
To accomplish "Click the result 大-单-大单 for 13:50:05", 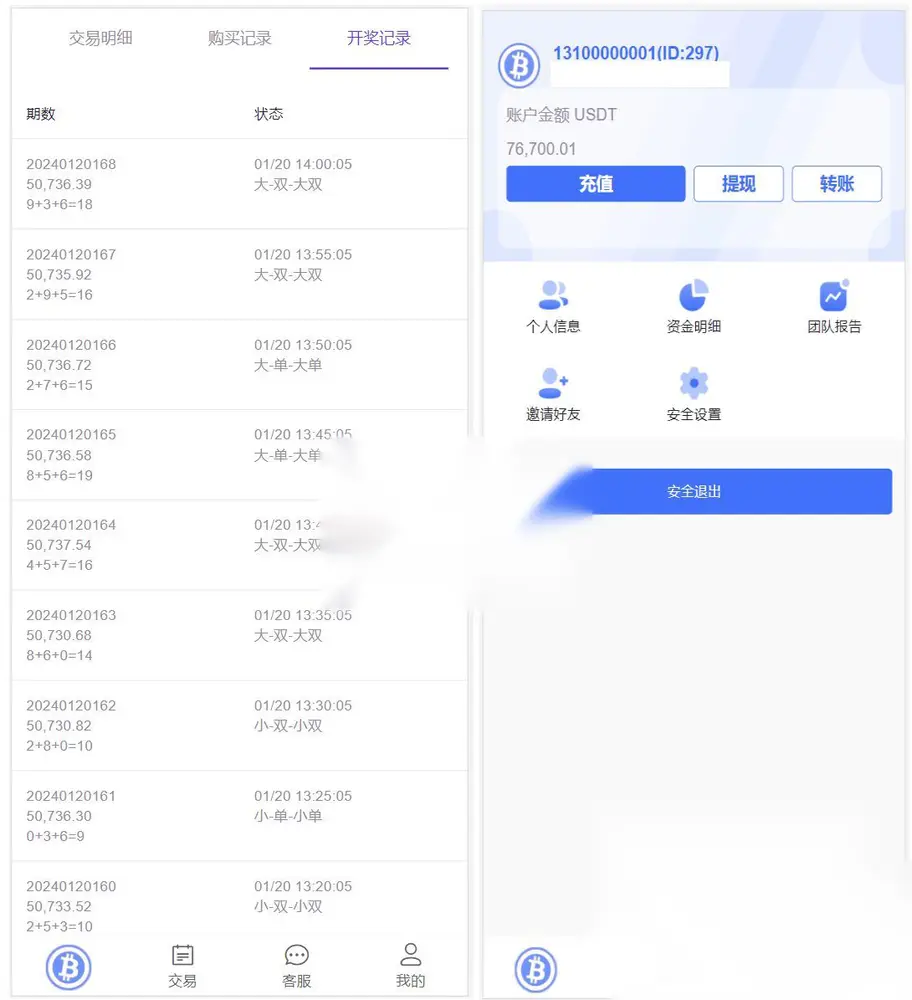I will tap(288, 365).
